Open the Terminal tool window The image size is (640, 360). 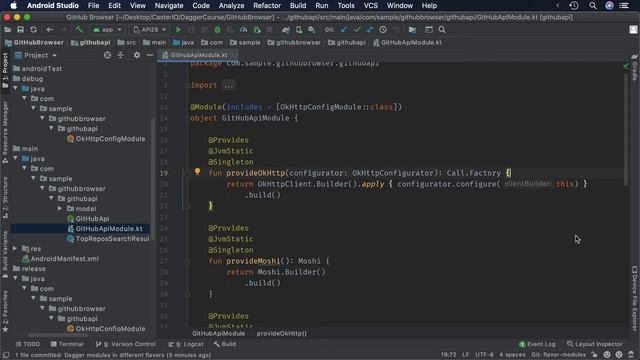[67, 344]
